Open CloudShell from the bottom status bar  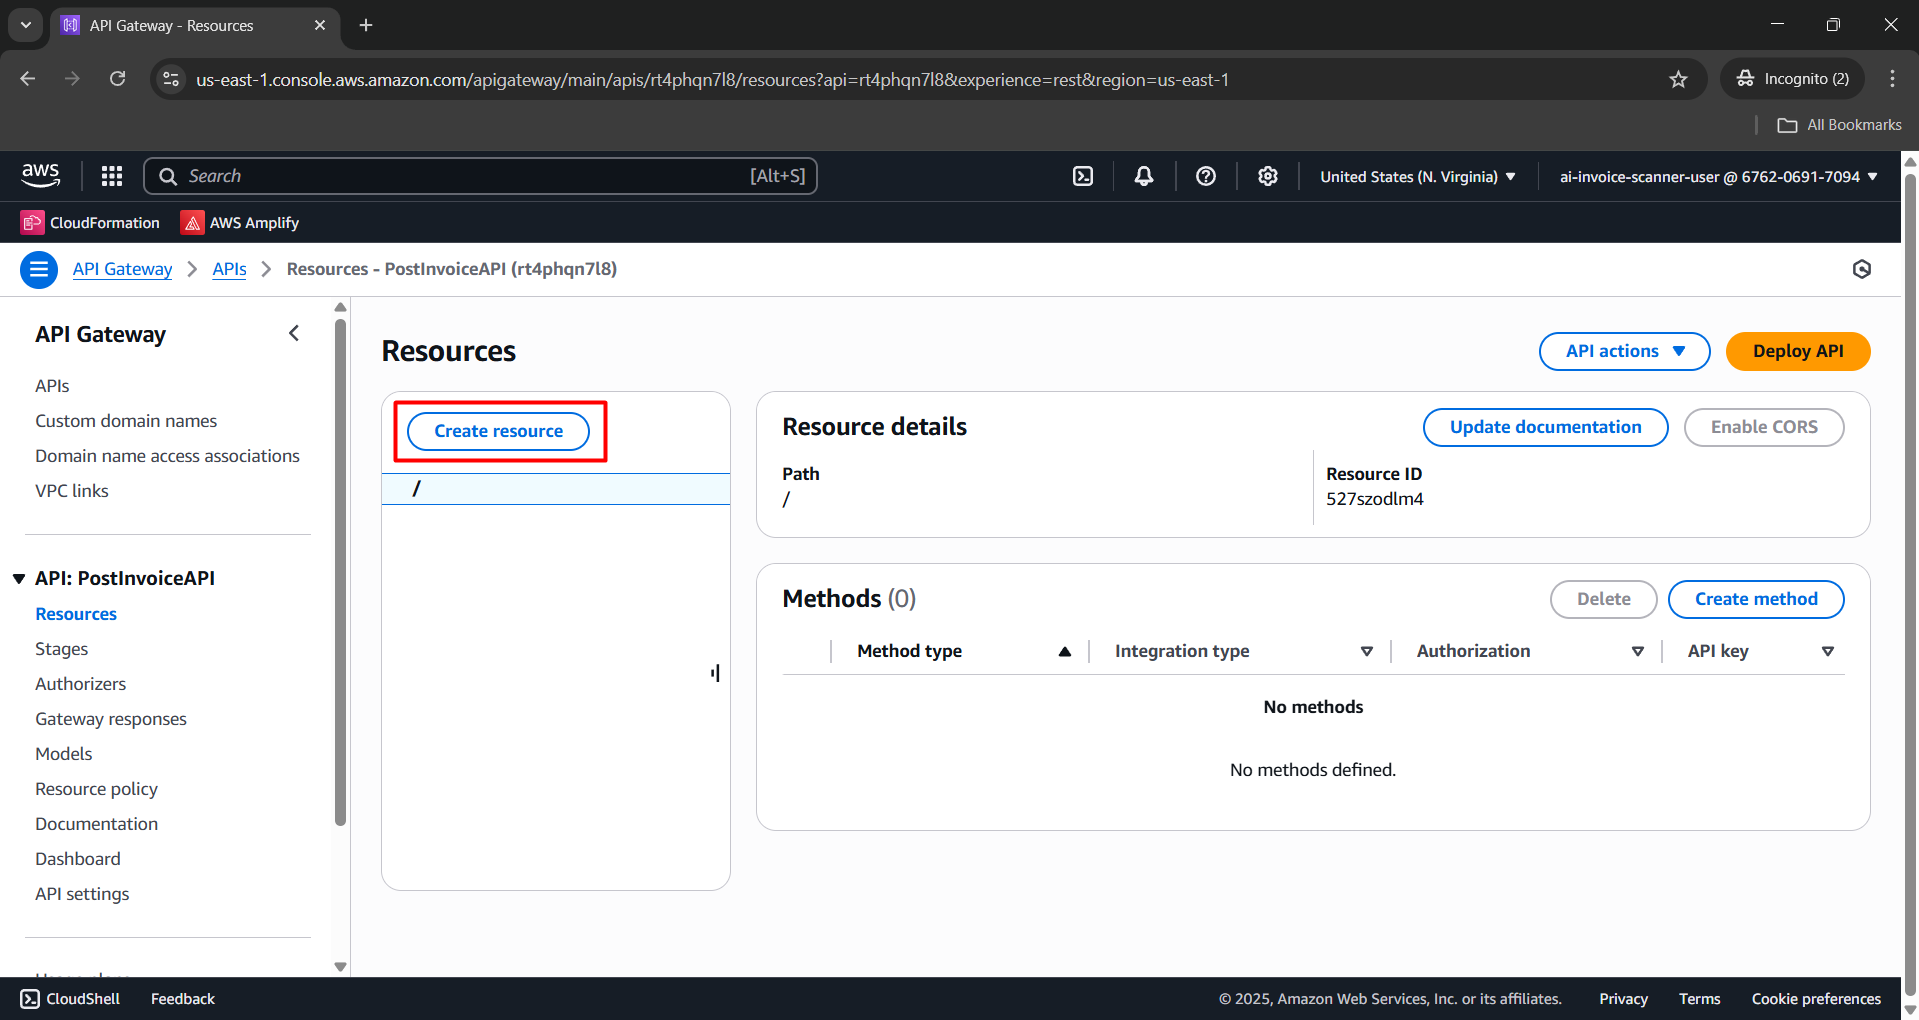(69, 998)
